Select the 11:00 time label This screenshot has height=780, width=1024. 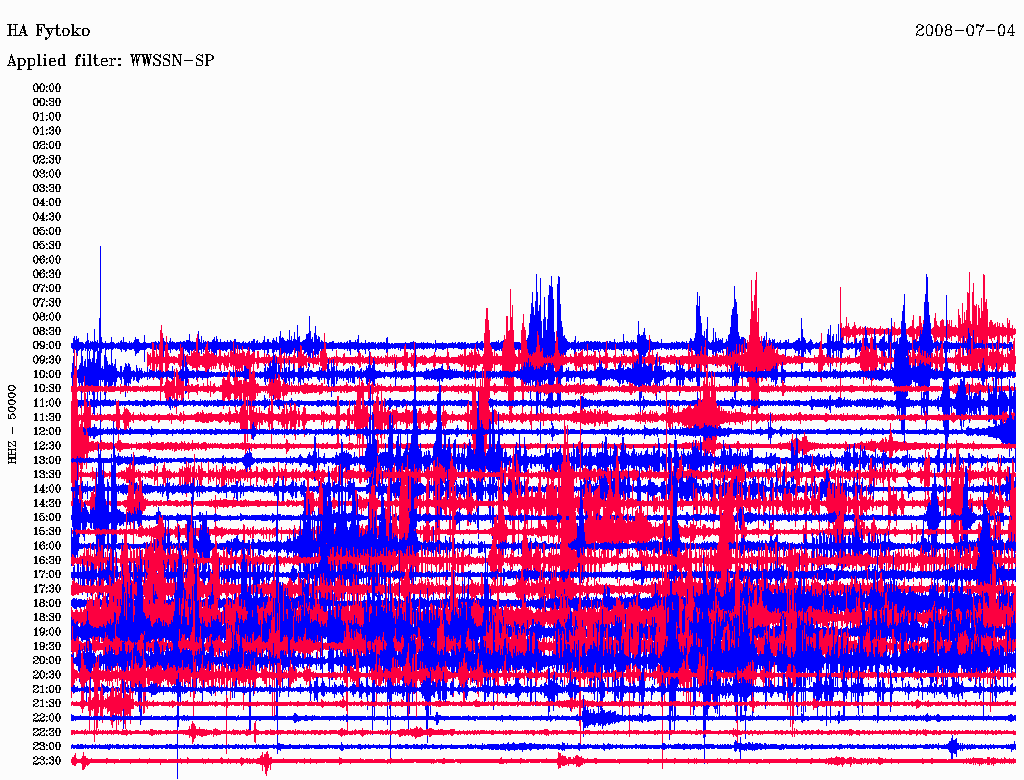pyautogui.click(x=47, y=403)
